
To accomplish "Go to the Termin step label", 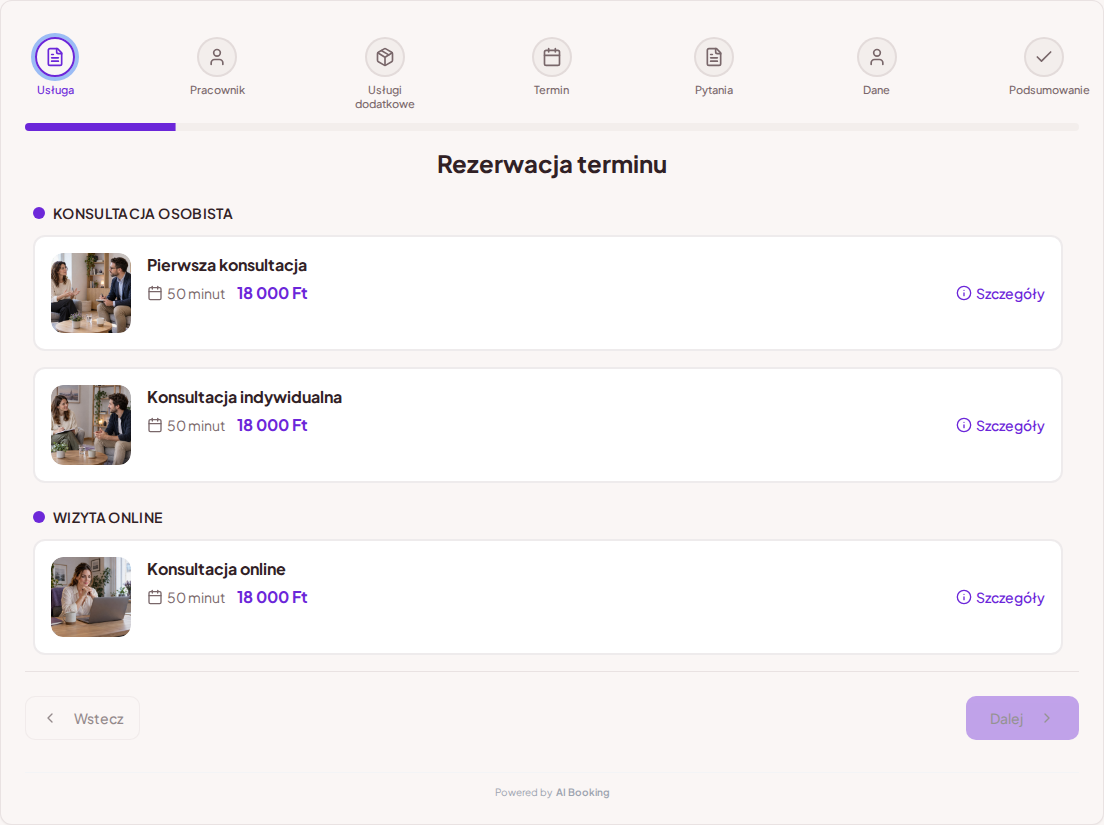I will (x=551, y=90).
